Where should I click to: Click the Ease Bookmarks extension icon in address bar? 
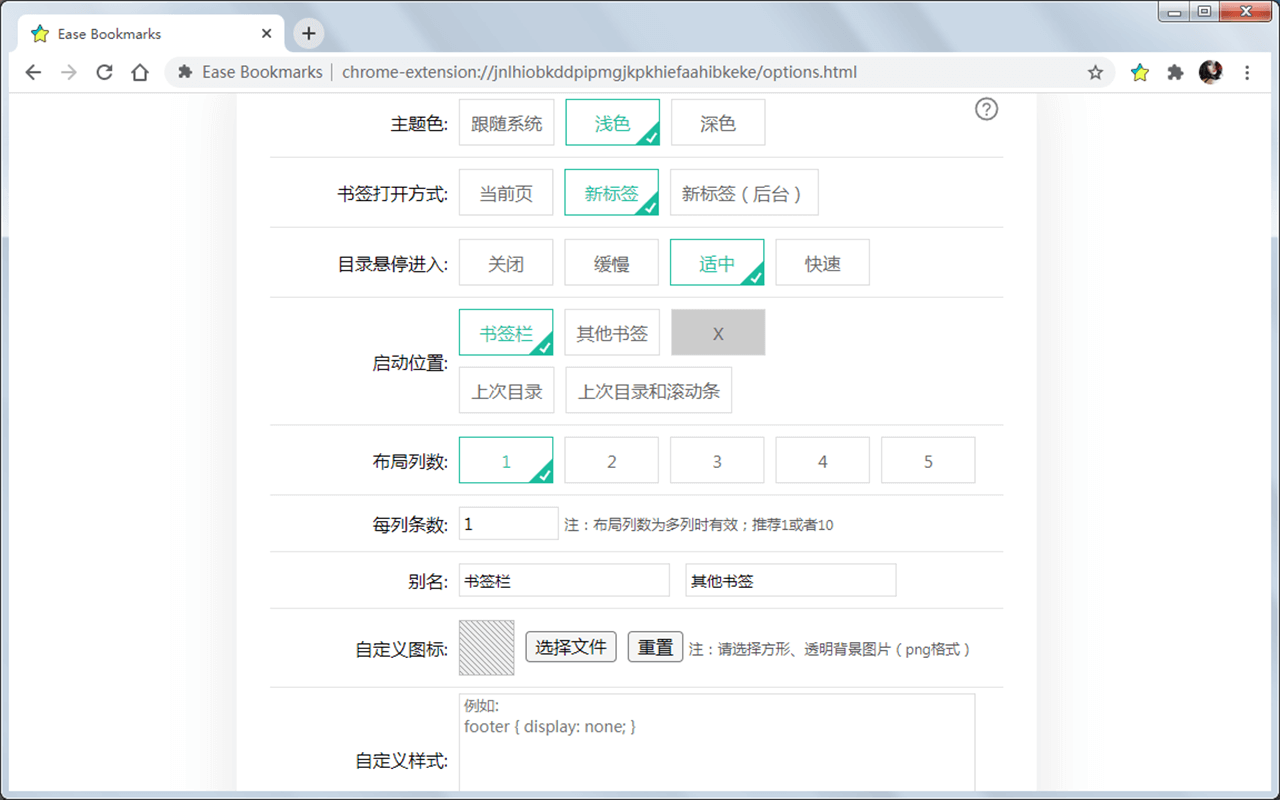[186, 71]
